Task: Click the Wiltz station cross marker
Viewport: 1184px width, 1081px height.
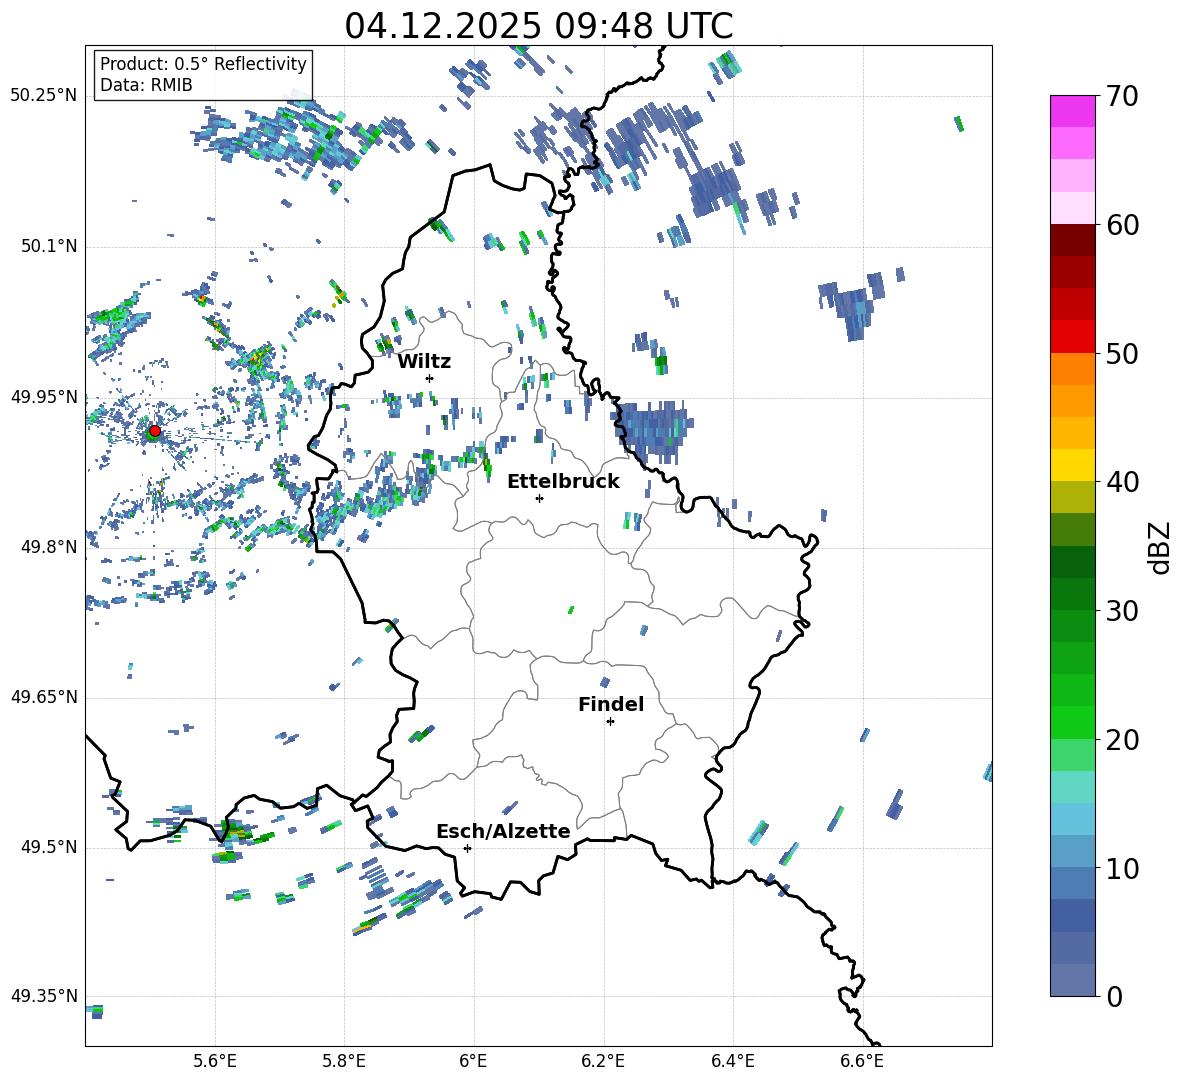Action: coord(430,378)
